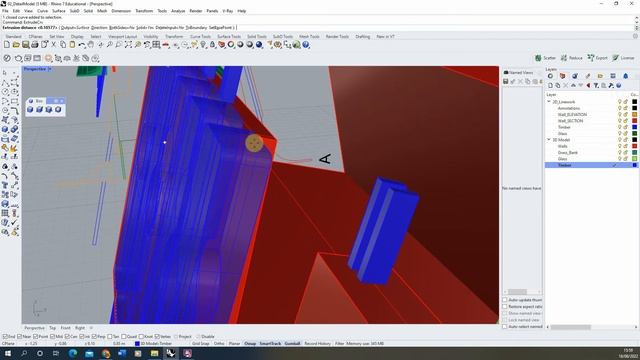Toggle SmartTrack in status bar

pyautogui.click(x=270, y=344)
